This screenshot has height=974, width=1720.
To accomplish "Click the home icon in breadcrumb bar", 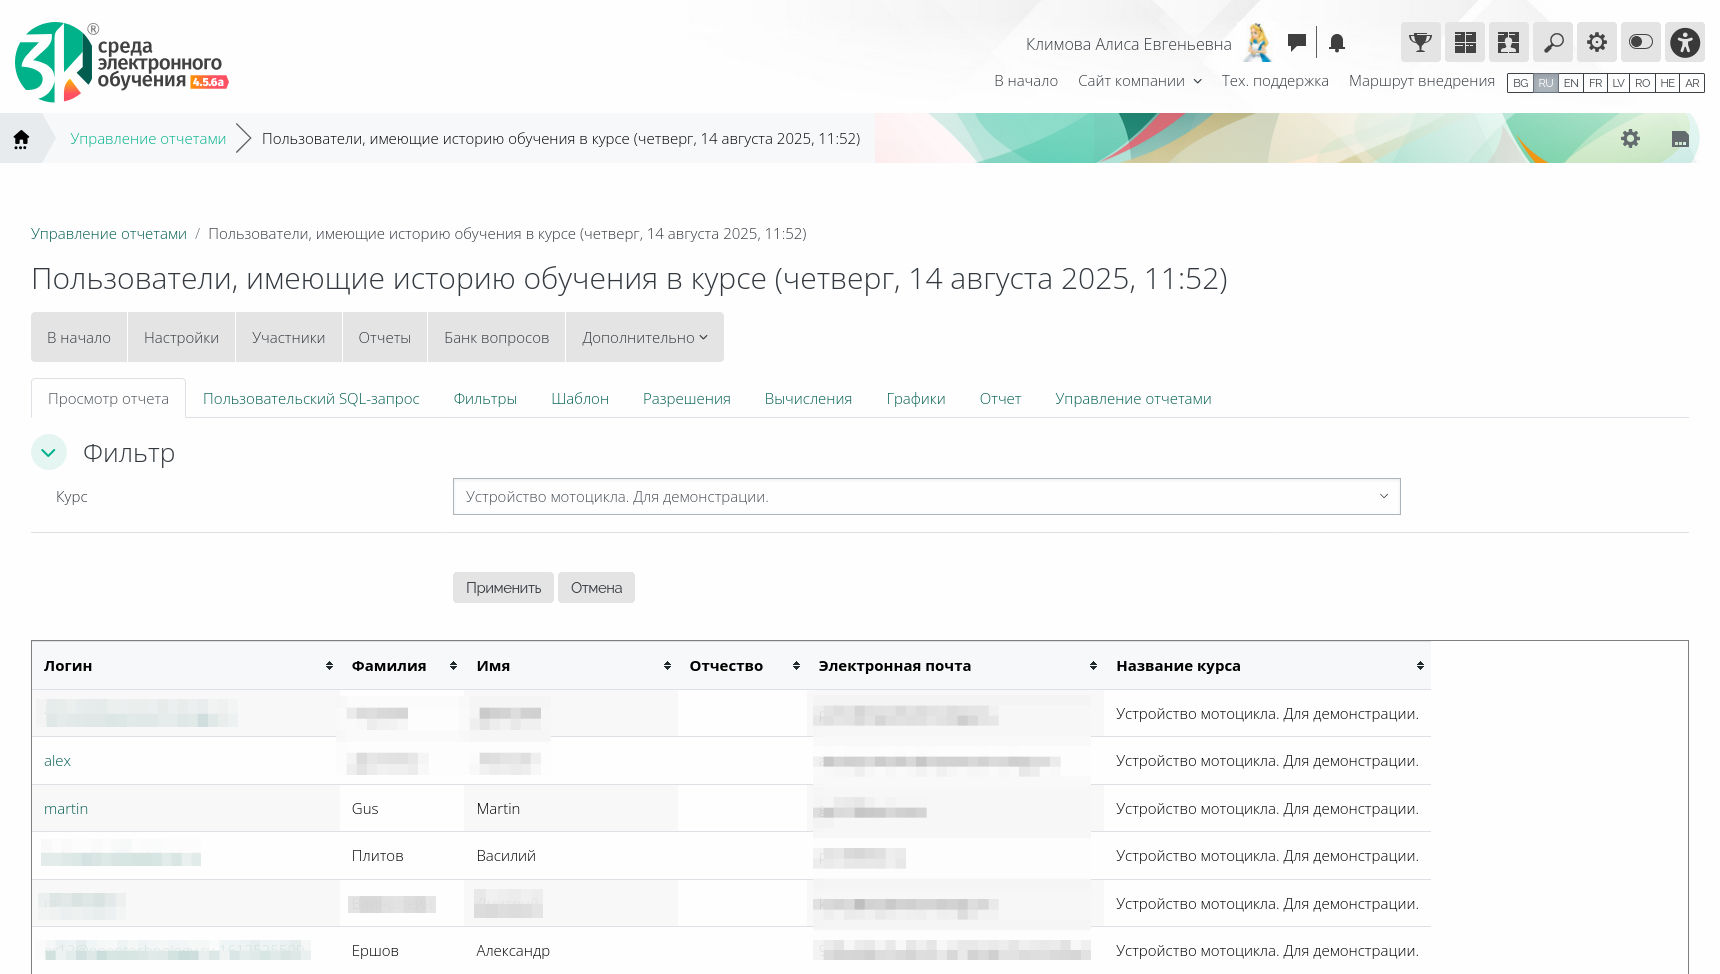I will click(x=21, y=139).
